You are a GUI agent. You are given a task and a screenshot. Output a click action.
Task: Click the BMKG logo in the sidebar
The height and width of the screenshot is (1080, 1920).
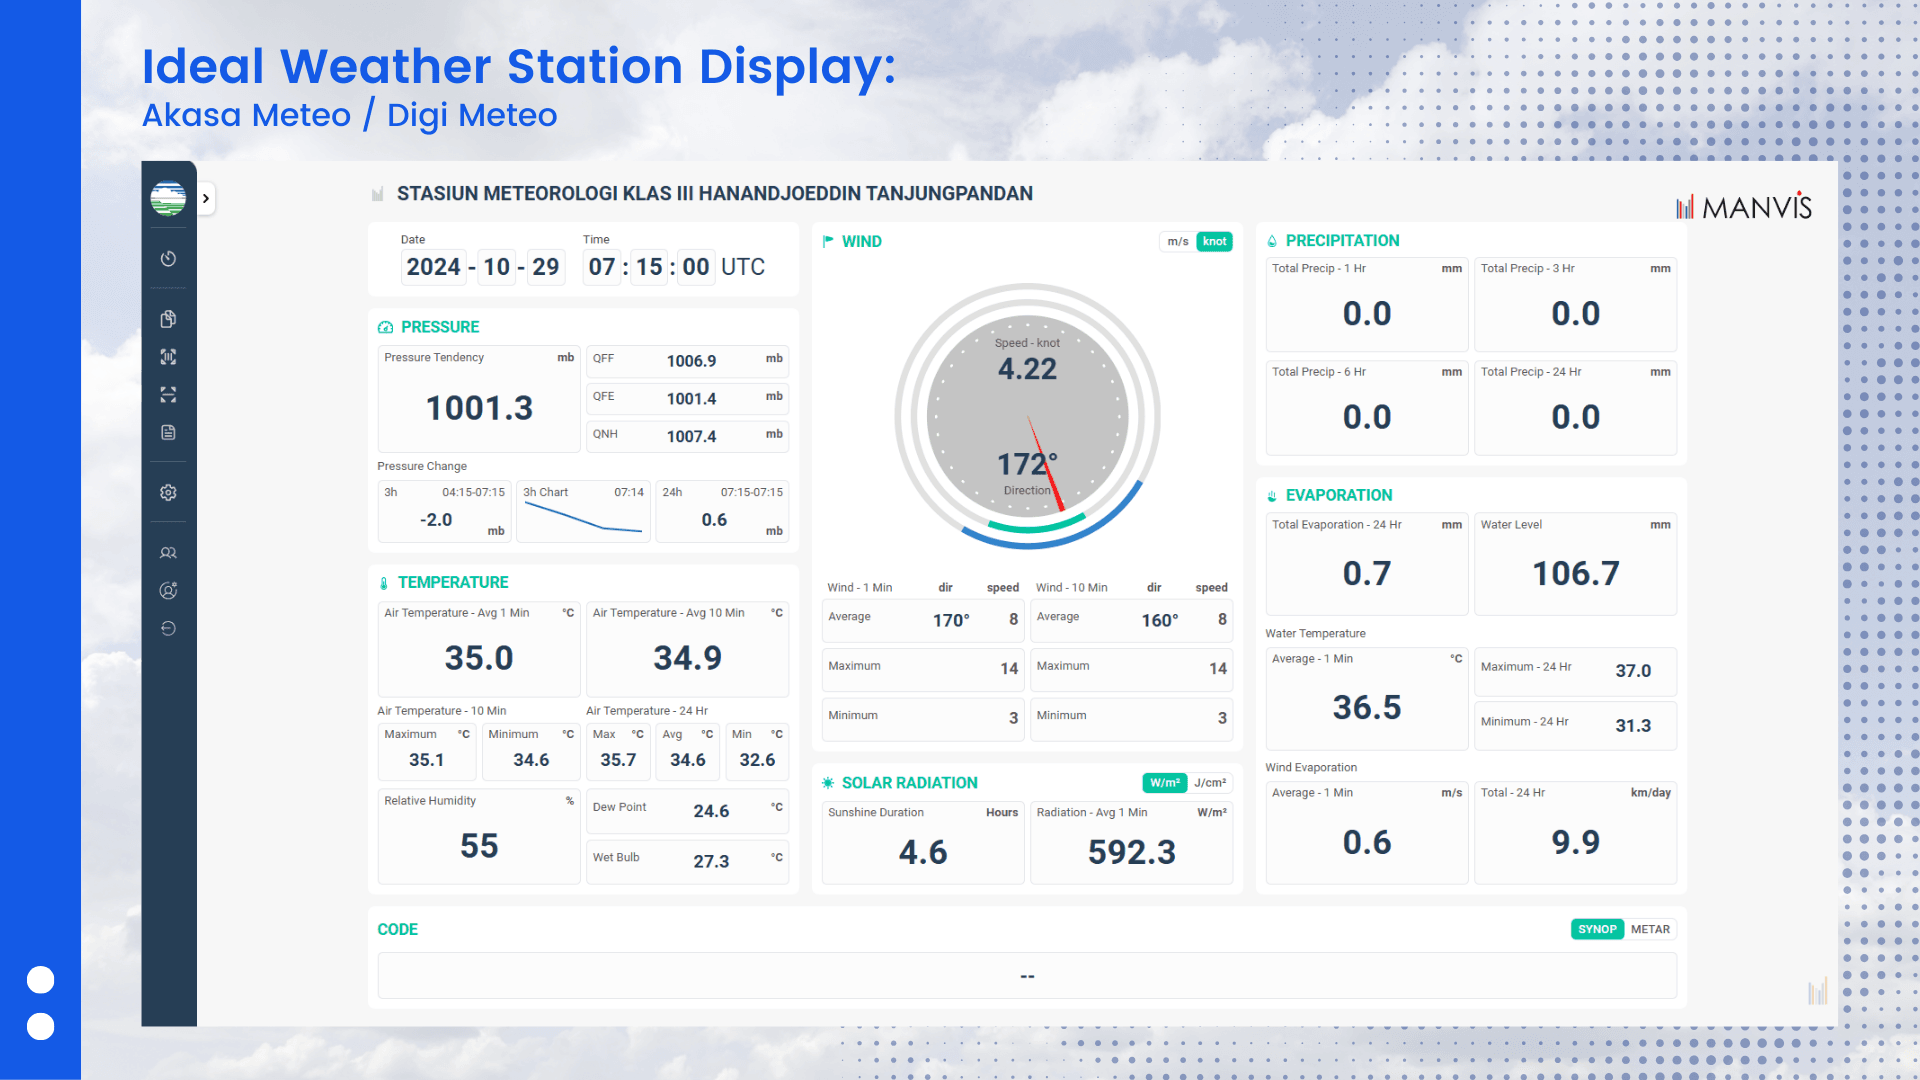168,198
